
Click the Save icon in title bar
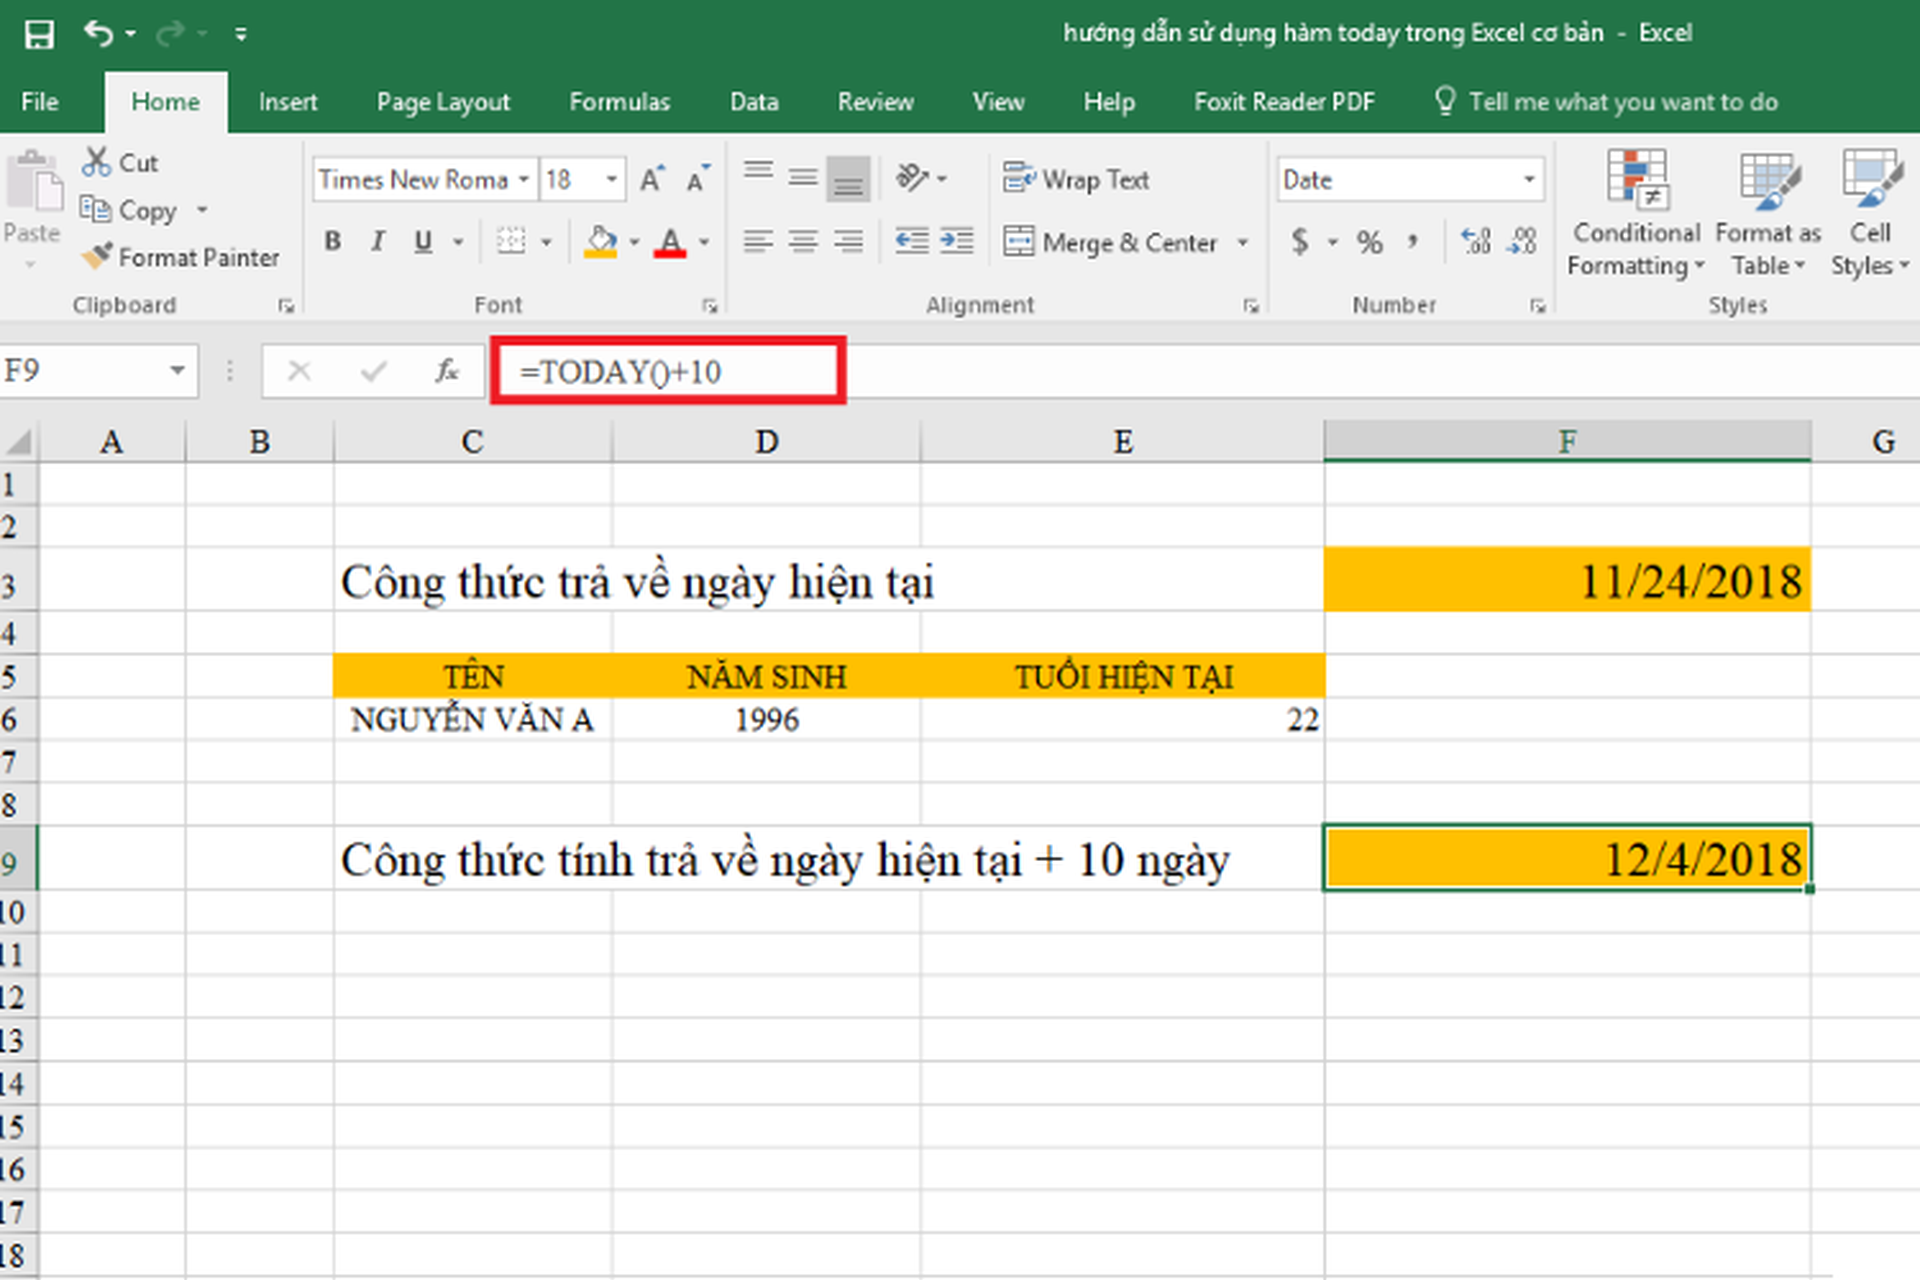pyautogui.click(x=39, y=35)
